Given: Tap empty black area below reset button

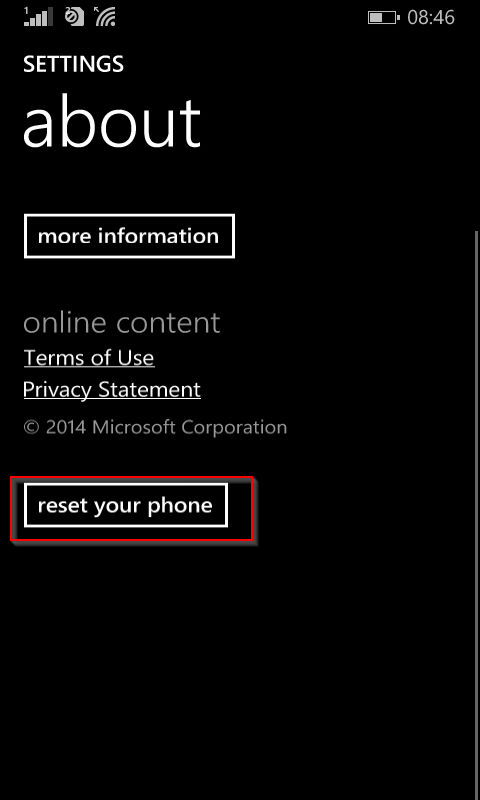Looking at the screenshot, I should coord(240,663).
